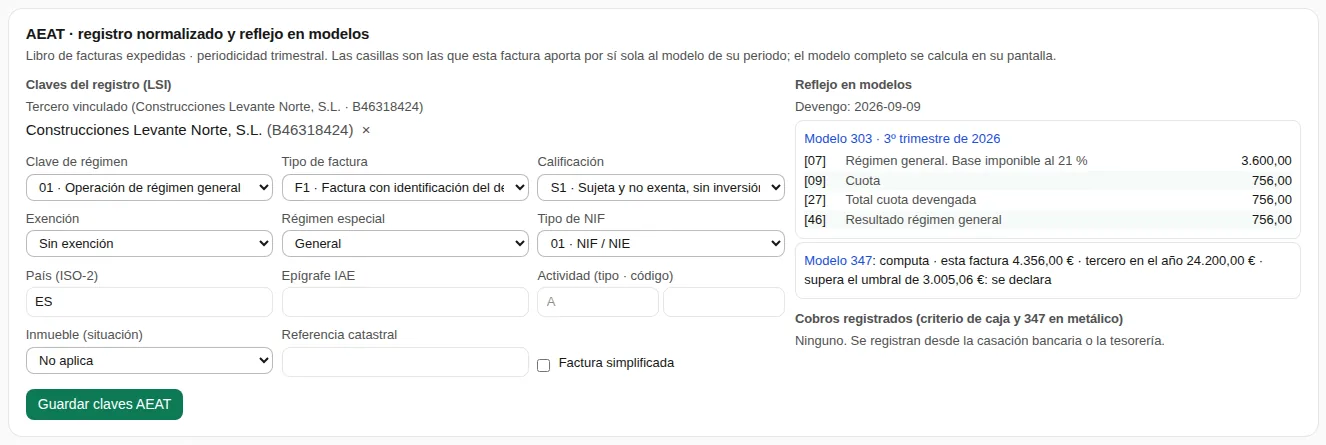Viewport: 1326px width, 445px height.
Task: Click the Cobros registrados heading
Action: tap(959, 319)
